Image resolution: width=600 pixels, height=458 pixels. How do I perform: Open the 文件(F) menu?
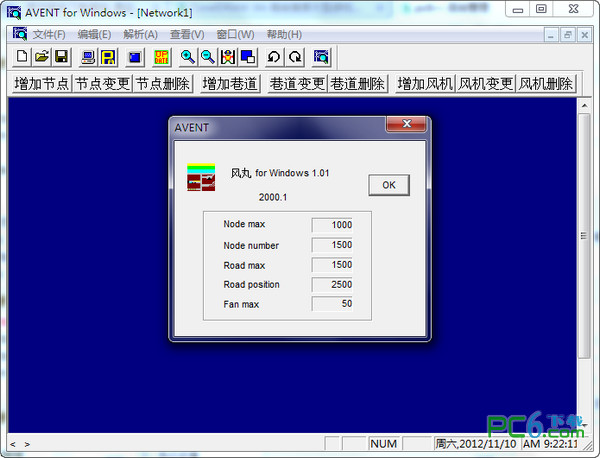click(x=49, y=34)
